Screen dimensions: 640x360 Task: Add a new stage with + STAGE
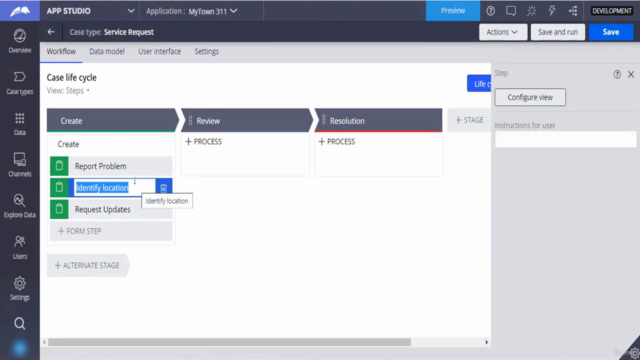[x=469, y=120]
